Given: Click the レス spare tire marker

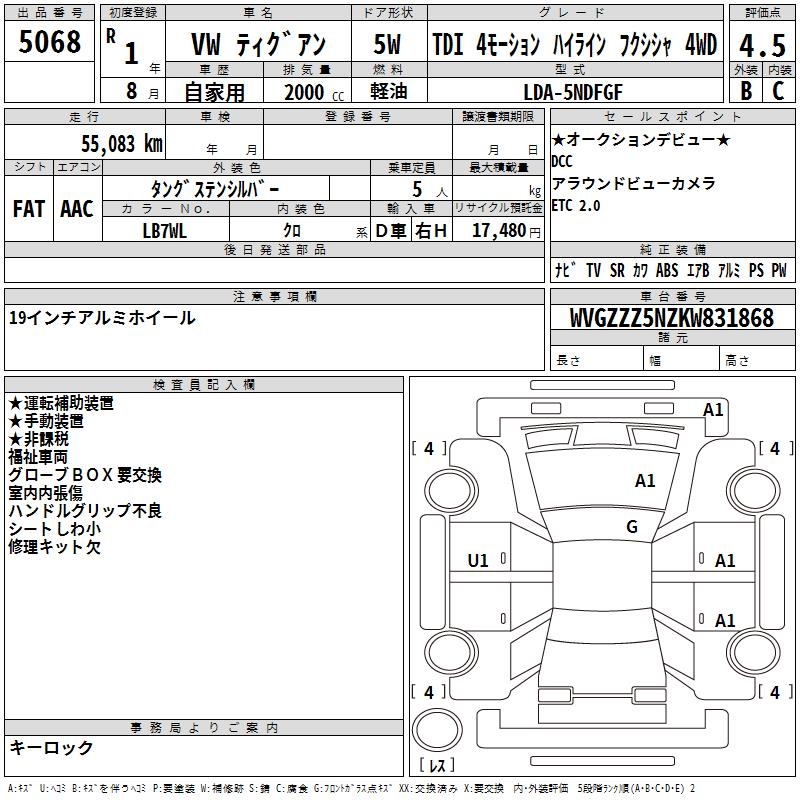Looking at the screenshot, I should click(x=438, y=765).
